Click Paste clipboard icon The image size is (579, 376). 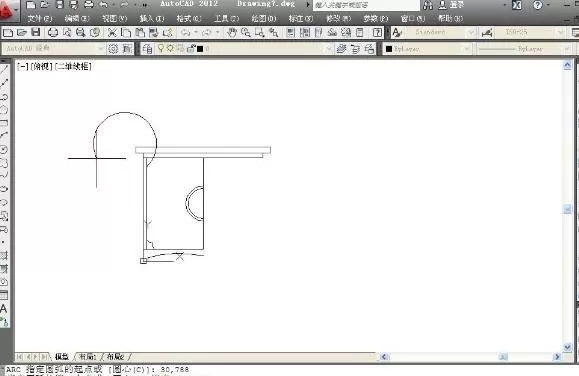[140, 33]
